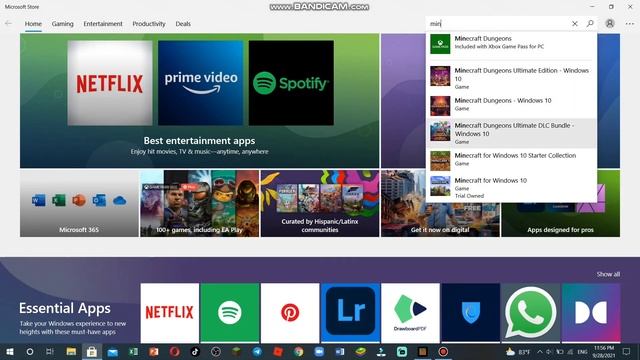The width and height of the screenshot is (640, 360).
Task: Open Pinterest in Essential Apps row
Action: click(x=290, y=313)
